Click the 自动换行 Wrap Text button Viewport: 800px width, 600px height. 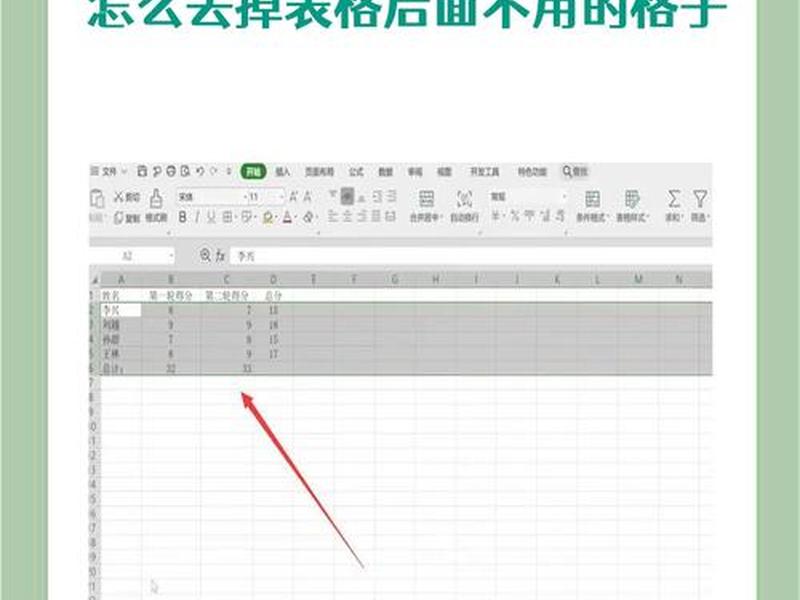464,207
